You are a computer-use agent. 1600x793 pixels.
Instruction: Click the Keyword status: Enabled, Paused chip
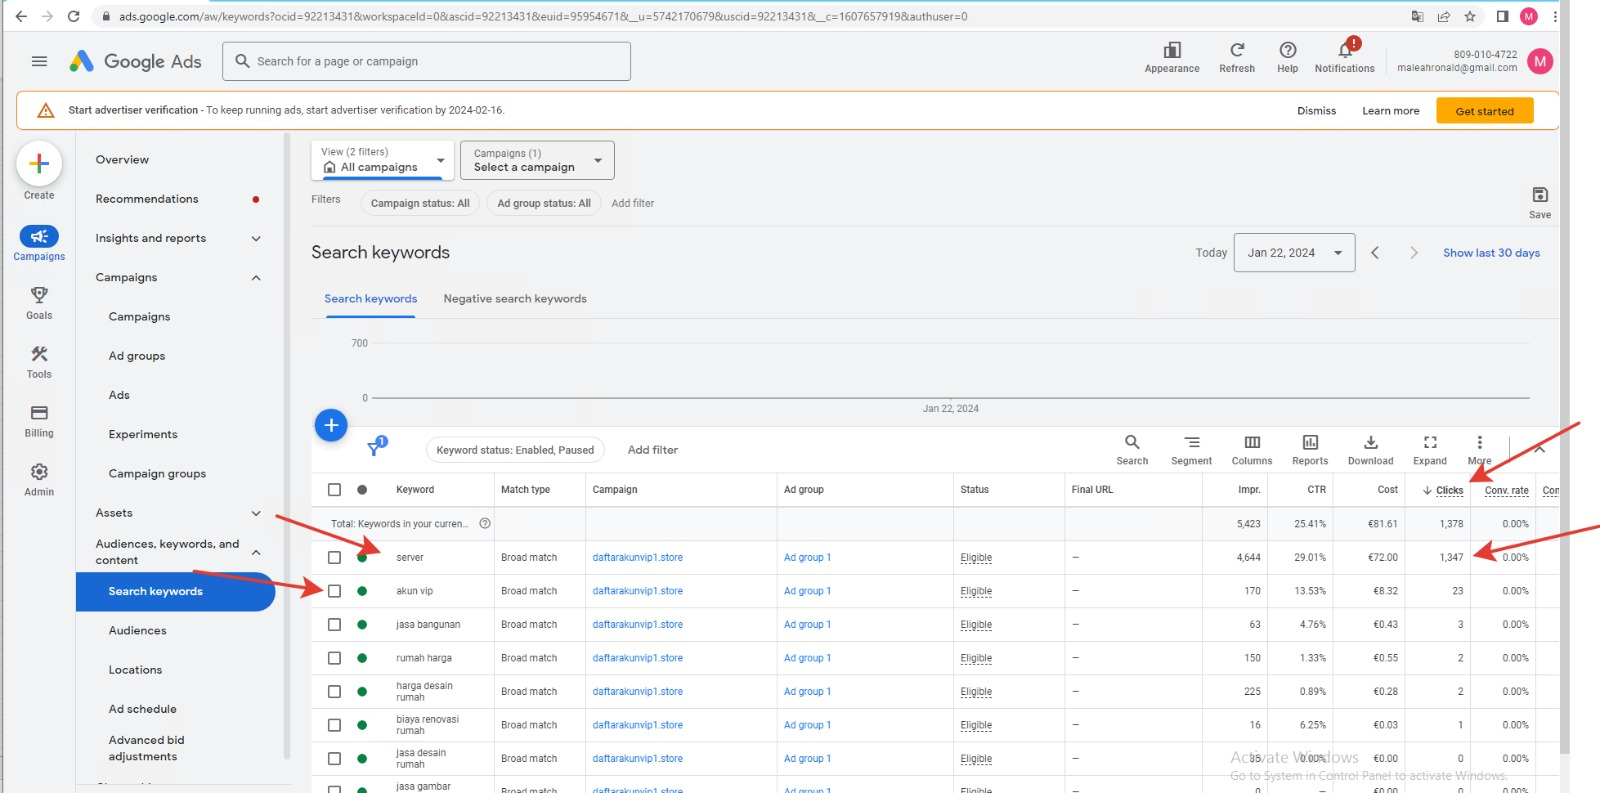point(515,450)
